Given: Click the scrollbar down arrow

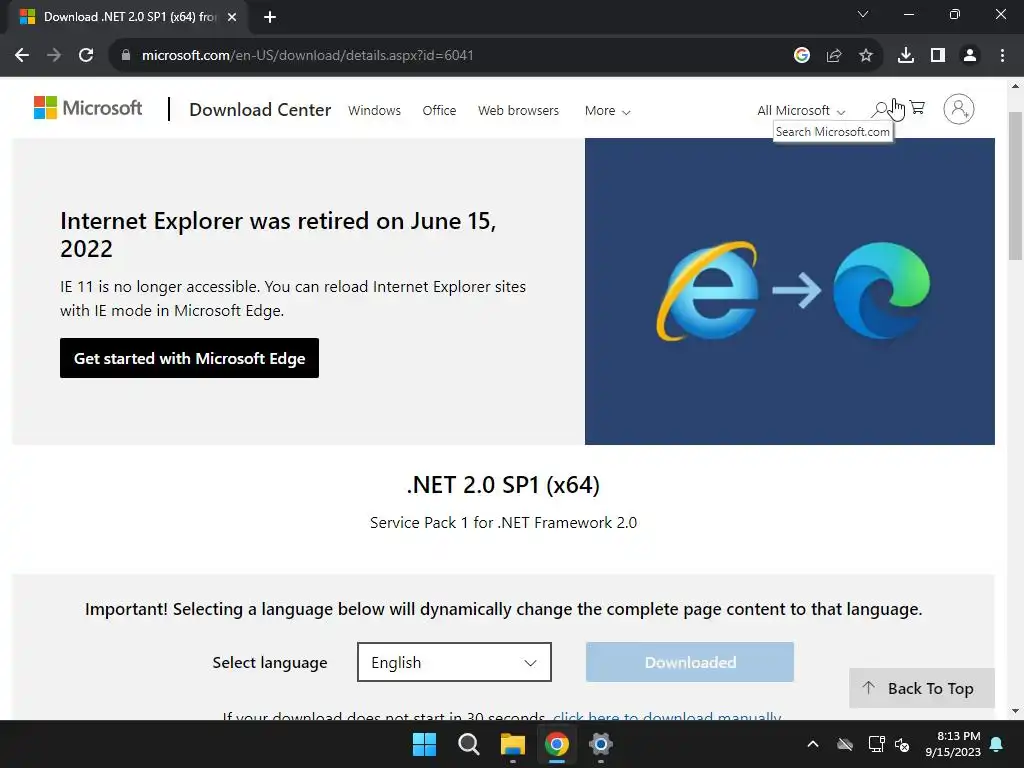Looking at the screenshot, I should 1016,711.
